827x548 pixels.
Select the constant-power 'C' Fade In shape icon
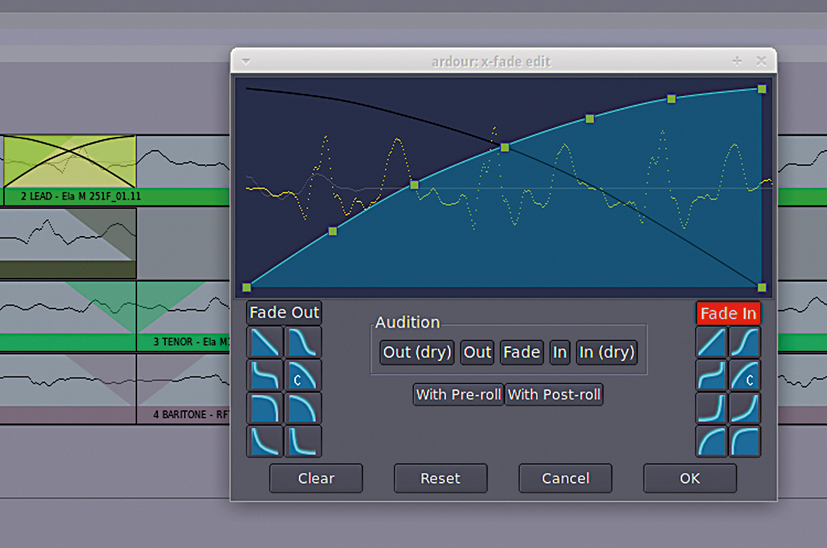(744, 375)
